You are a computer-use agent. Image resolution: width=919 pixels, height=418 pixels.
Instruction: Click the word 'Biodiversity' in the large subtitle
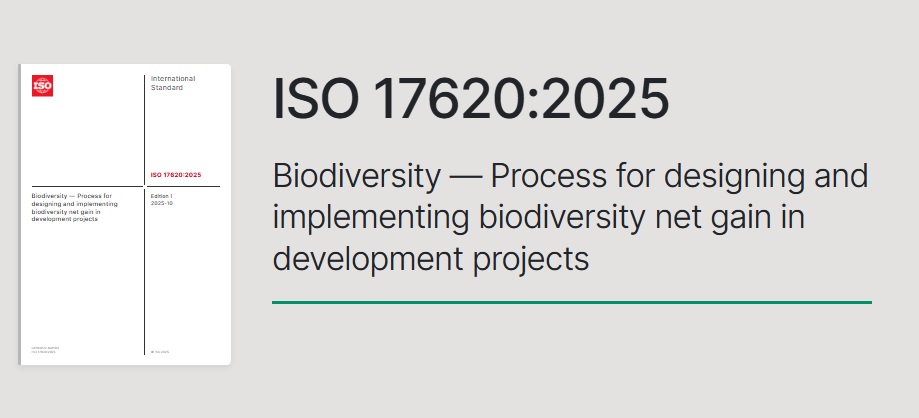[355, 178]
